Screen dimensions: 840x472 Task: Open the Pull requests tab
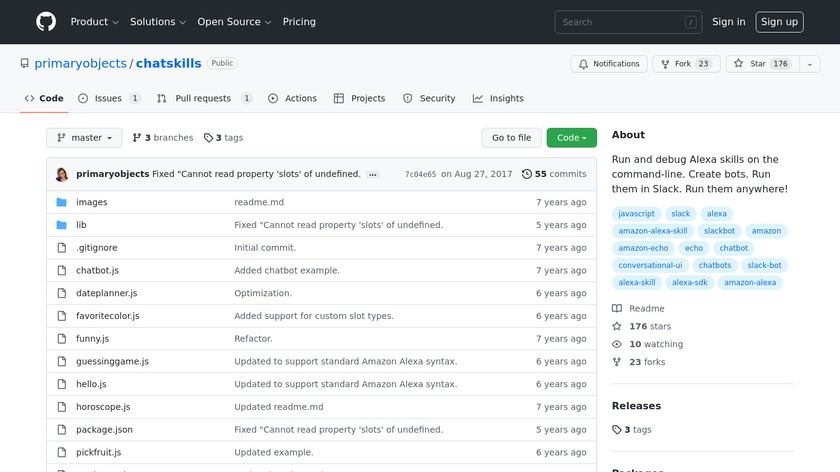pyautogui.click(x=202, y=99)
